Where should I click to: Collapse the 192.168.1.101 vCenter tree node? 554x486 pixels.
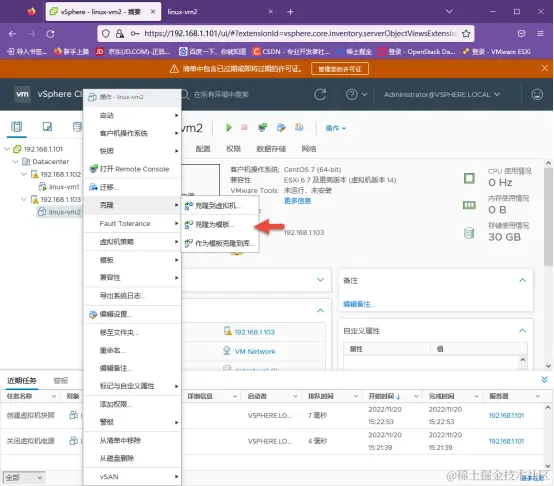pos(7,149)
